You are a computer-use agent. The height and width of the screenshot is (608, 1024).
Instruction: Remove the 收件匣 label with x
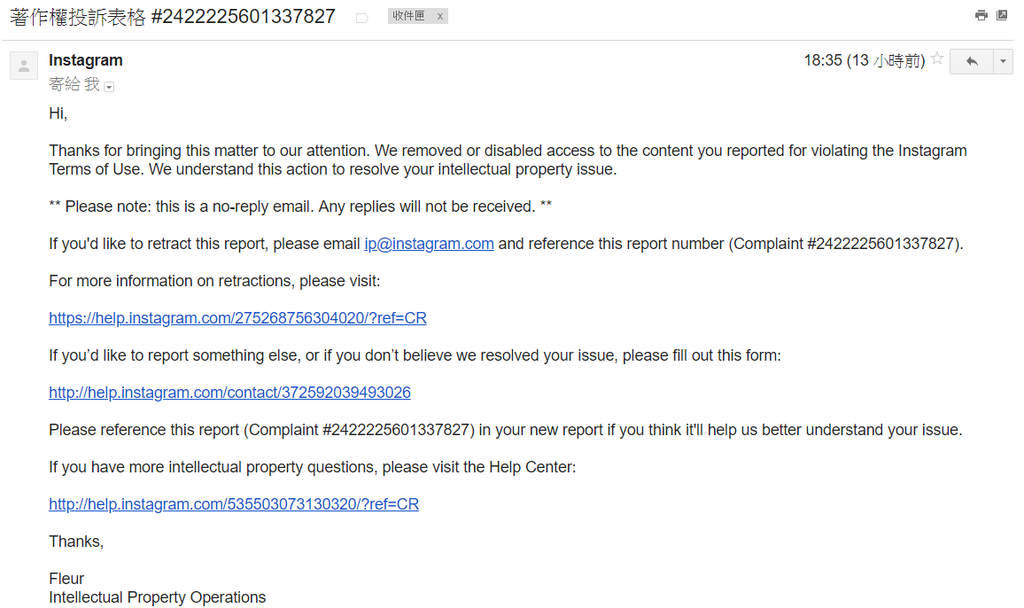pyautogui.click(x=440, y=17)
